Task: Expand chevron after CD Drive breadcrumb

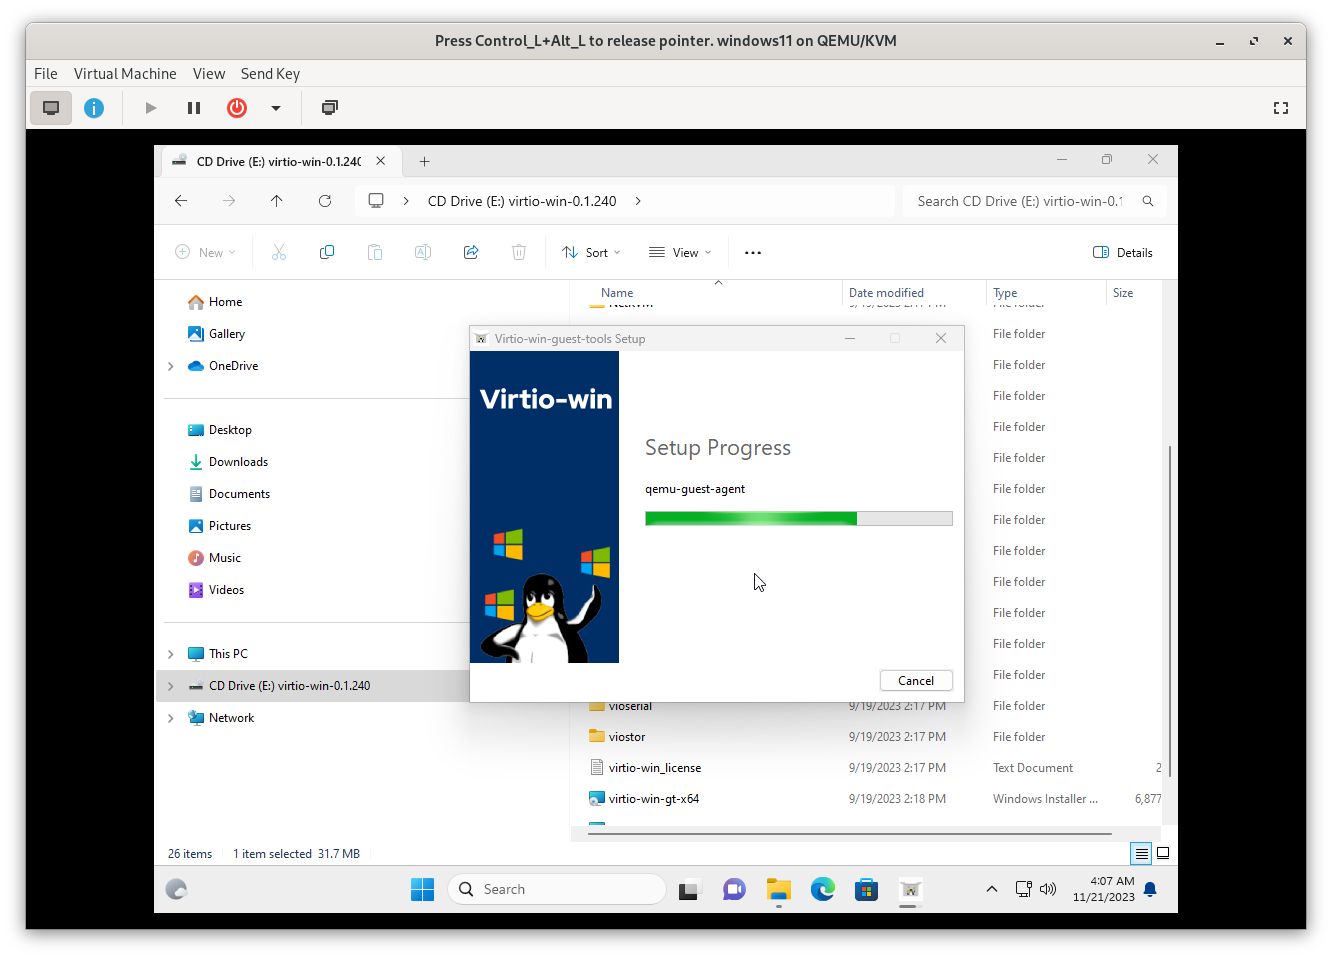Action: (638, 201)
